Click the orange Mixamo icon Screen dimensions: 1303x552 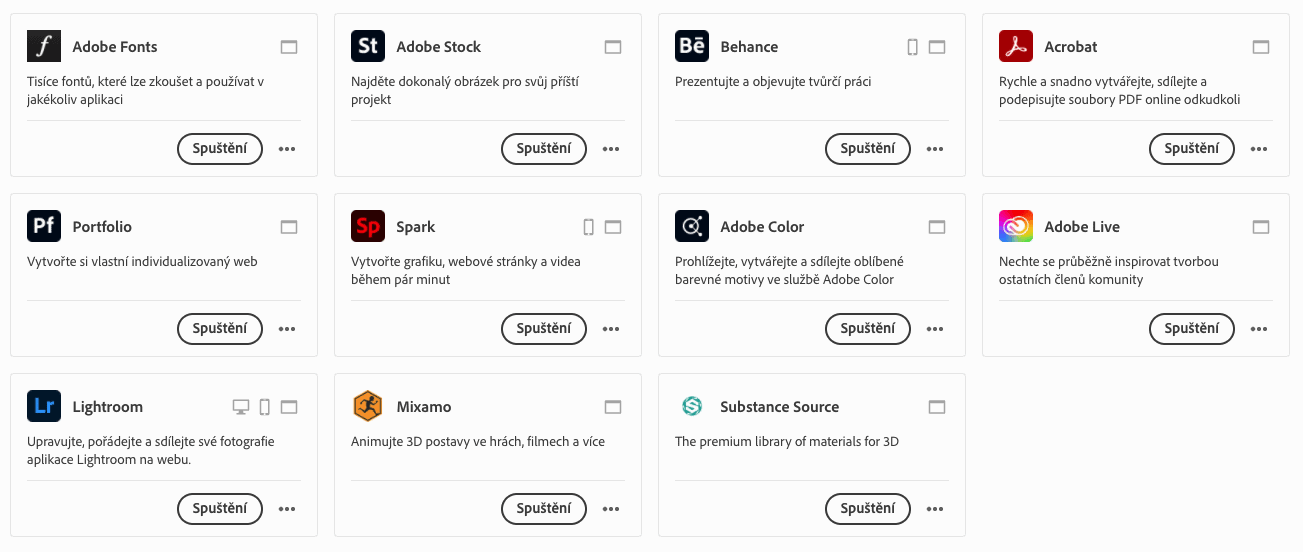coord(368,407)
